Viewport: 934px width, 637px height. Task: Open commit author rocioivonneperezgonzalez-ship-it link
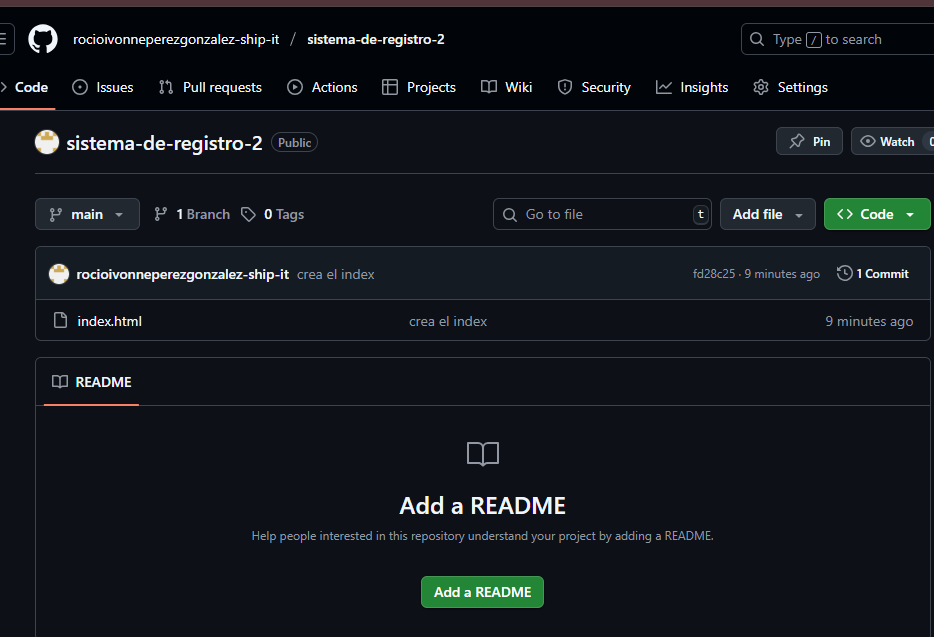[182, 274]
